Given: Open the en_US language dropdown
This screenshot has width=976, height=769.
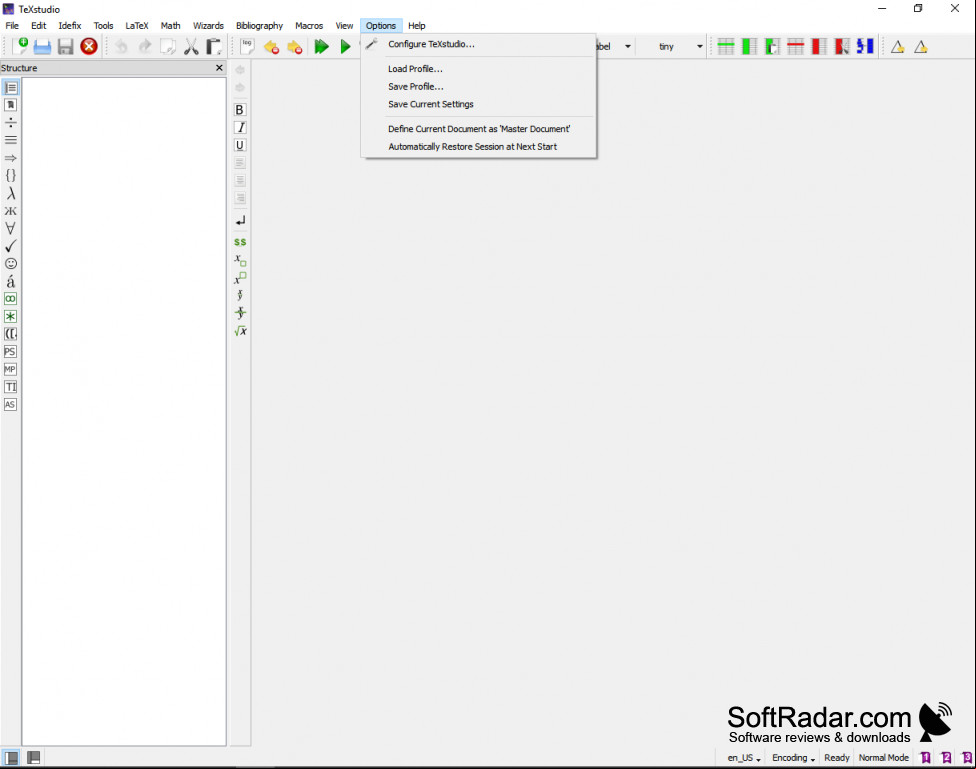Looking at the screenshot, I should click(744, 758).
